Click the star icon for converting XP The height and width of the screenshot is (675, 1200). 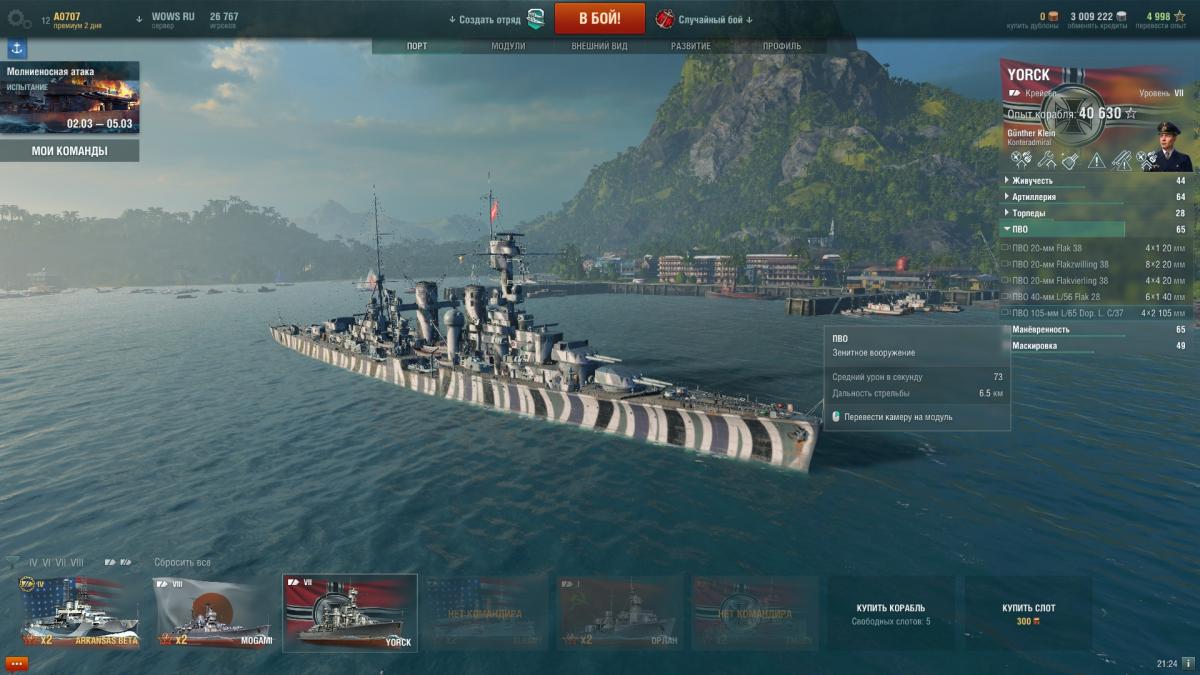pyautogui.click(x=1179, y=16)
